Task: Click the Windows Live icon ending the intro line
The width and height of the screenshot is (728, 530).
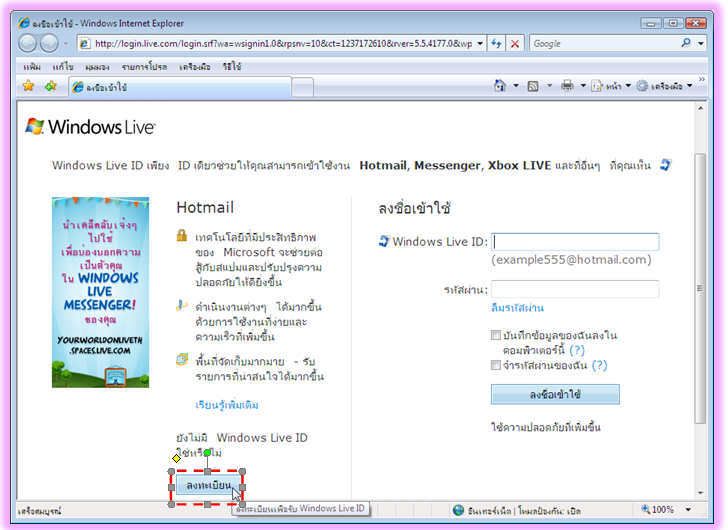Action: click(x=666, y=165)
